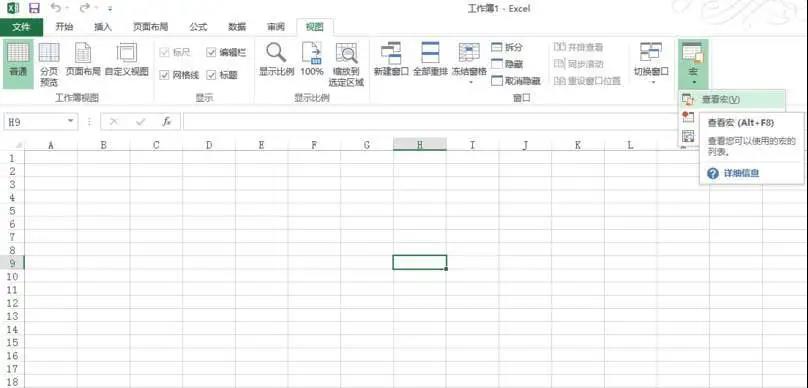Click the blue question mark help icon
Viewport: 808px width, 388px height.
click(713, 174)
